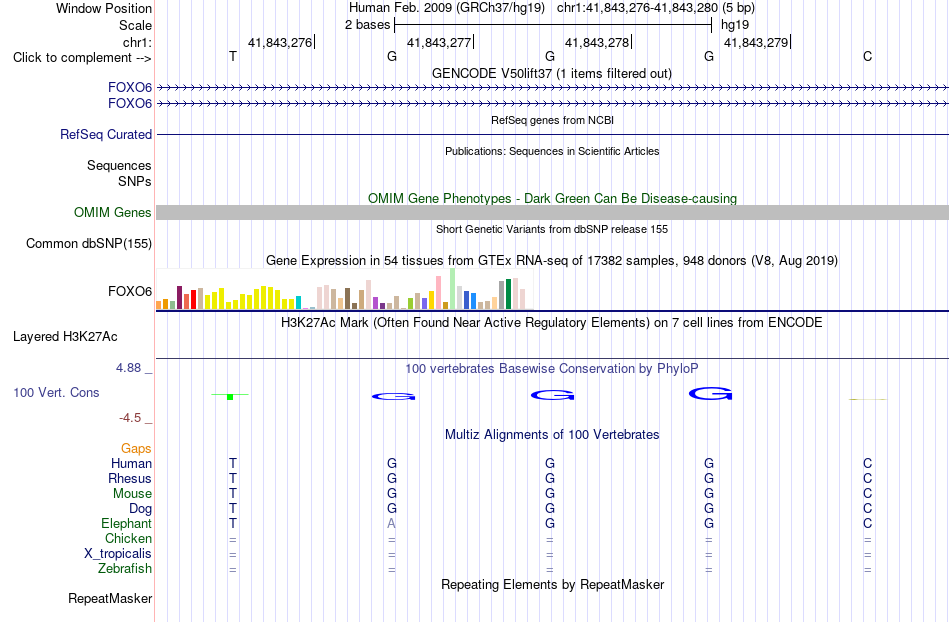Image resolution: width=950 pixels, height=622 pixels.
Task: Click the RepeatMasker track label
Action: tap(110, 598)
